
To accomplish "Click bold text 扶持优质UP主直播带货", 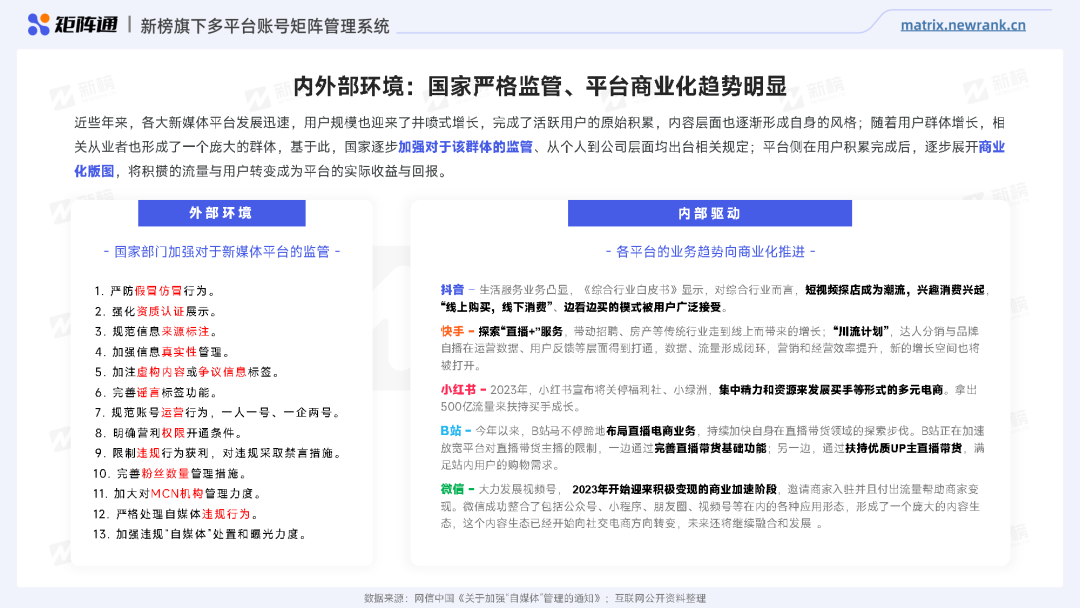I will pos(903,448).
